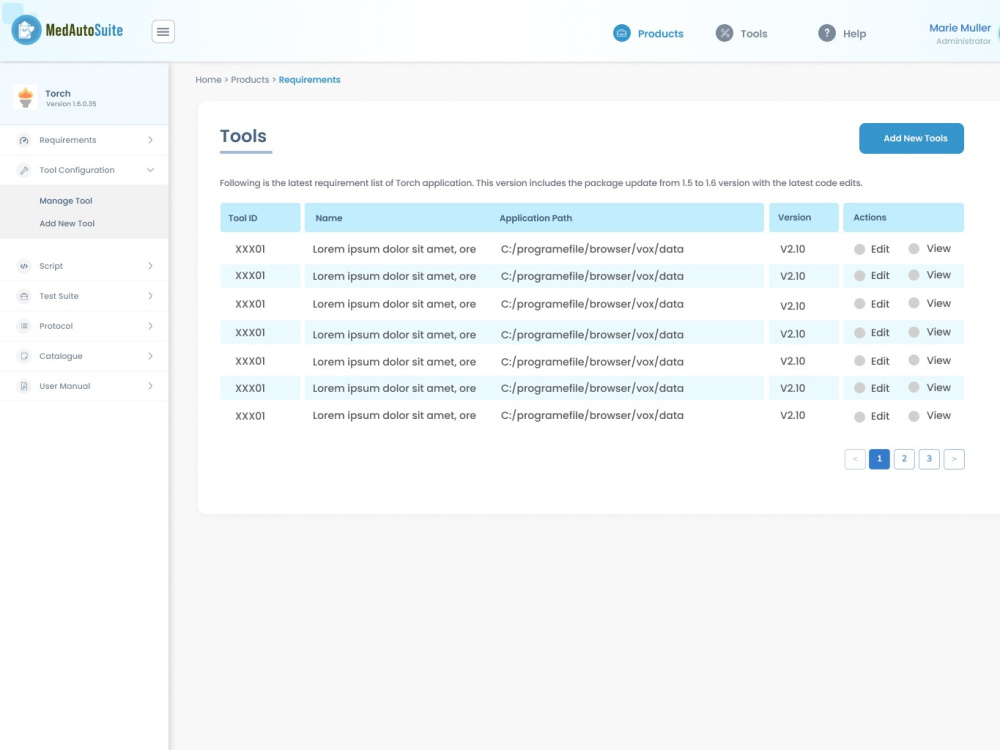Click the V2.10 version in third row
Viewport: 1000px width, 750px height.
(x=793, y=306)
